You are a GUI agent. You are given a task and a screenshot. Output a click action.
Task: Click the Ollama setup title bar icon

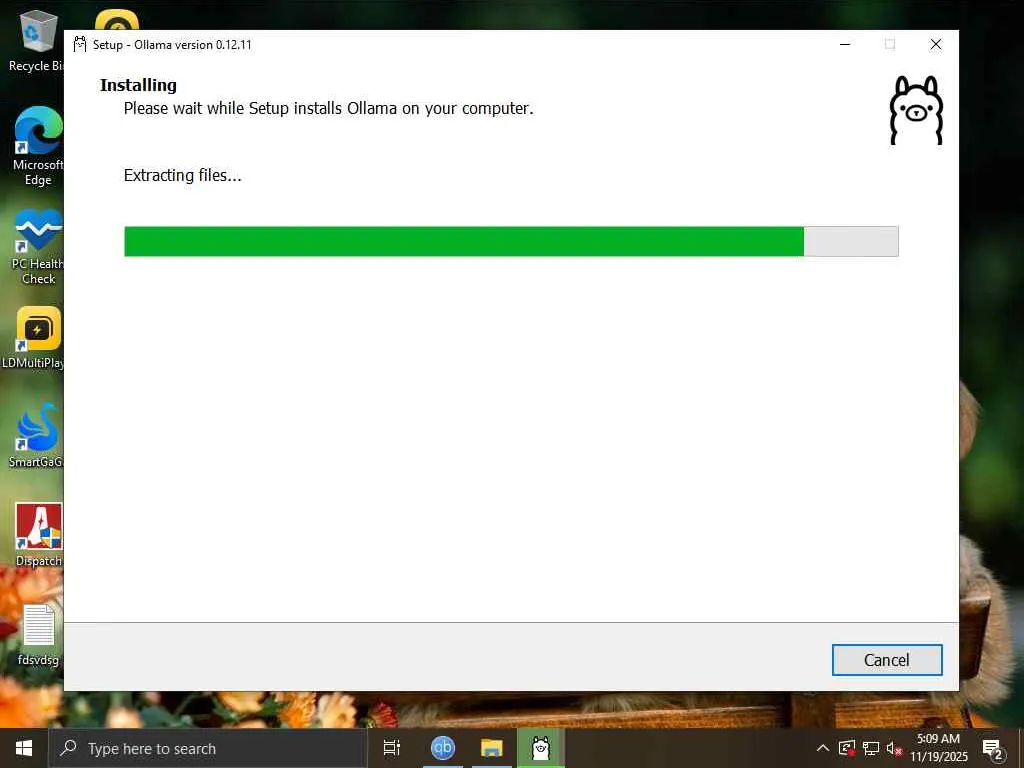coord(80,44)
